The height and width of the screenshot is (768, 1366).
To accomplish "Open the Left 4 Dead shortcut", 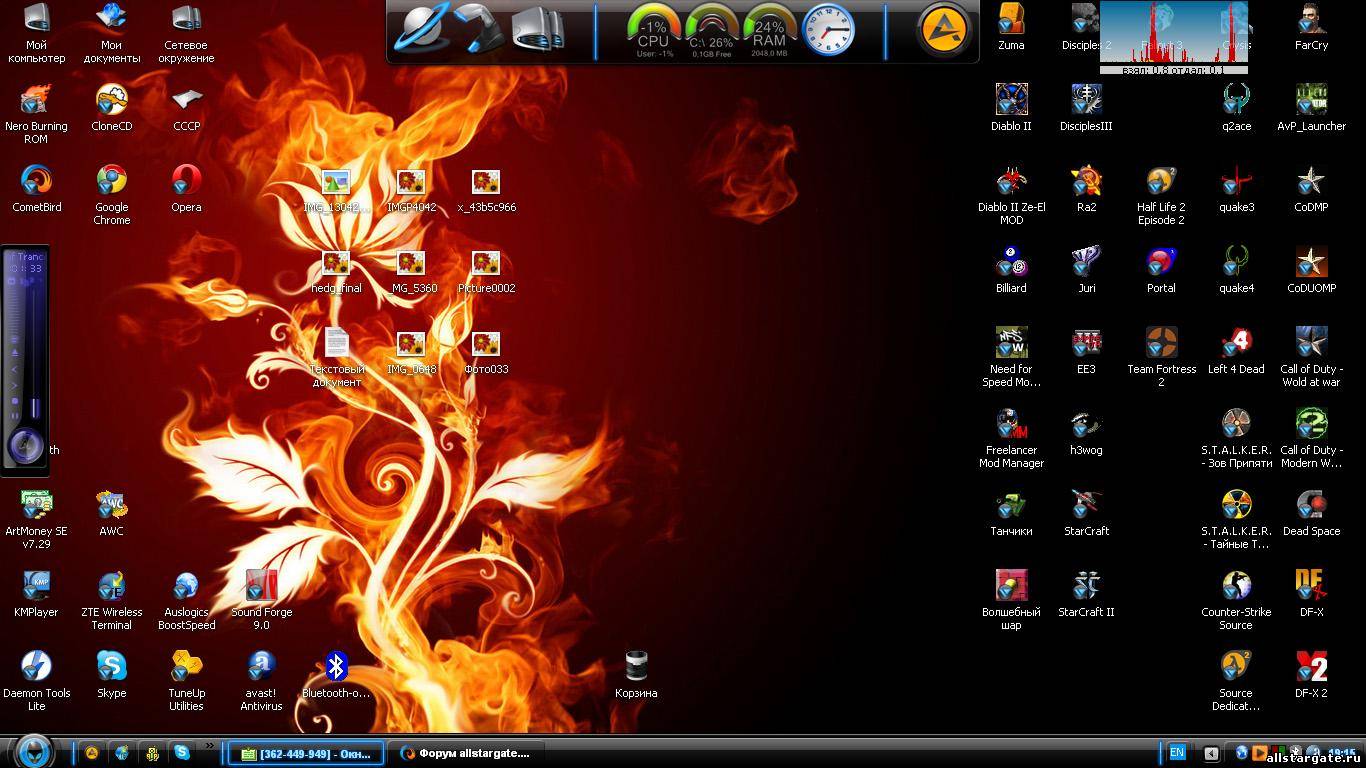I will click(x=1236, y=344).
